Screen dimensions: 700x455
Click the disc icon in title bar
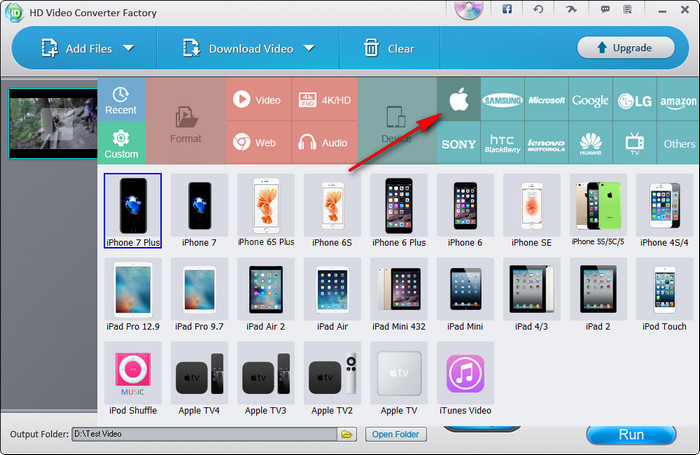click(468, 10)
